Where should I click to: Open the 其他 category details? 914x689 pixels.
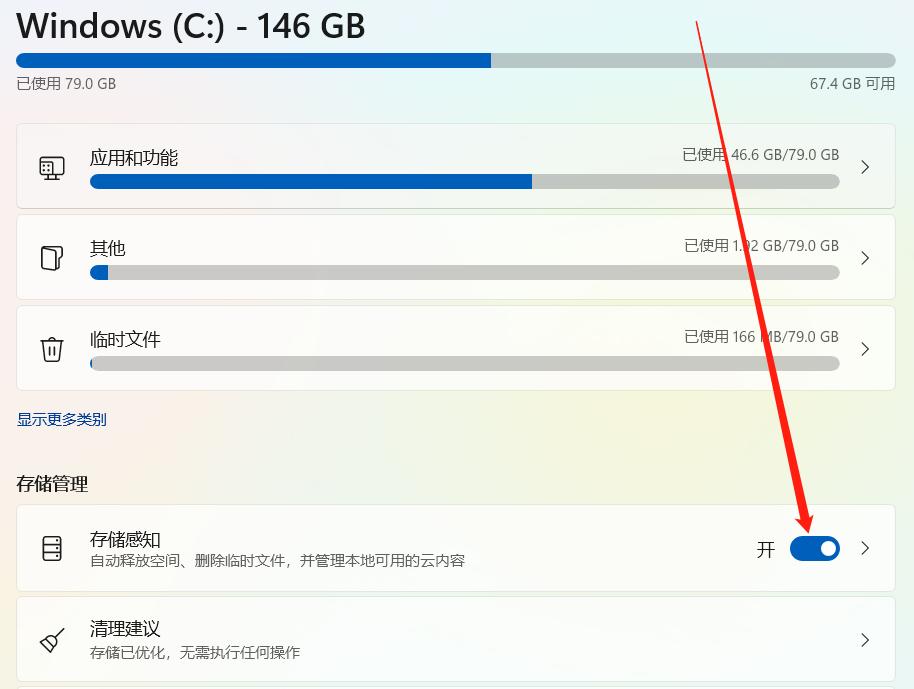tap(865, 258)
